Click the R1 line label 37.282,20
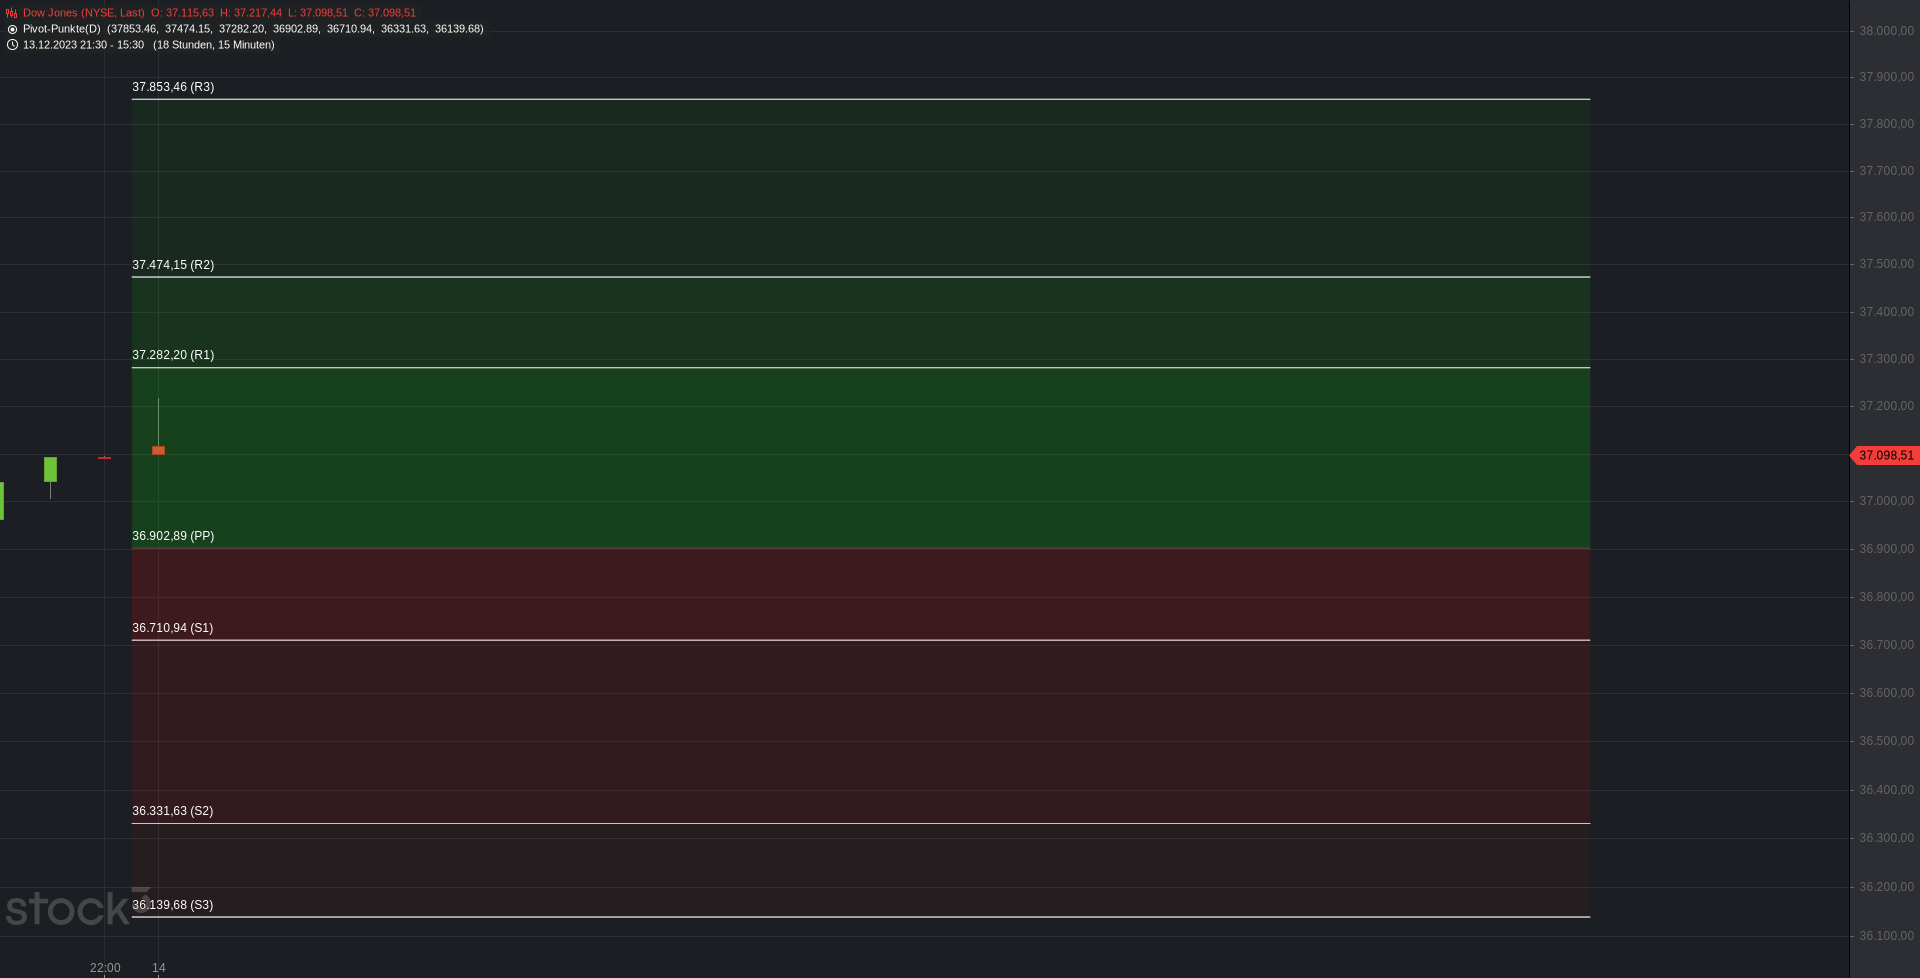The width and height of the screenshot is (1920, 978). pos(173,355)
